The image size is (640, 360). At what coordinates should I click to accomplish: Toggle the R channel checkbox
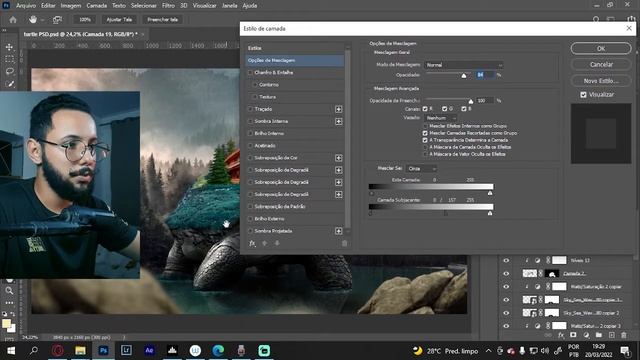coord(425,109)
